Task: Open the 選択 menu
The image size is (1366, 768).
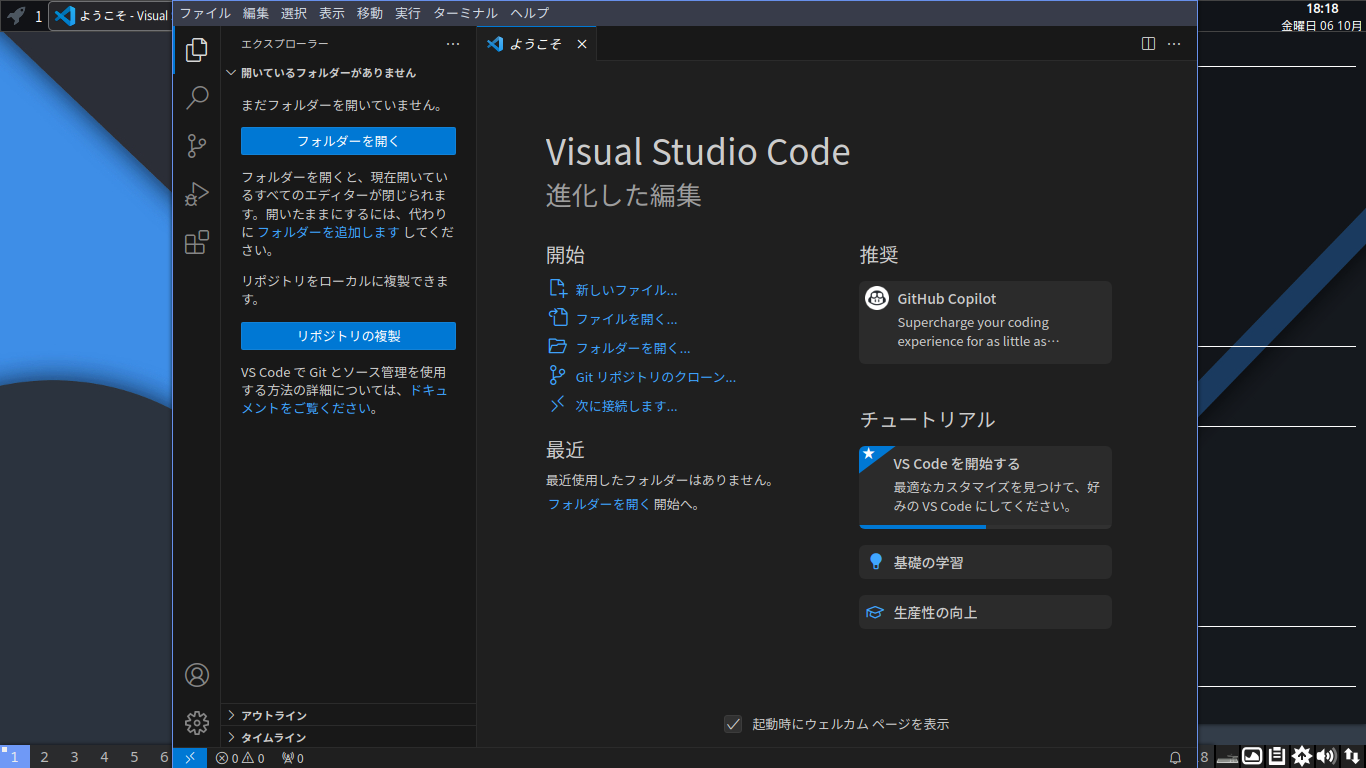Action: [x=294, y=13]
